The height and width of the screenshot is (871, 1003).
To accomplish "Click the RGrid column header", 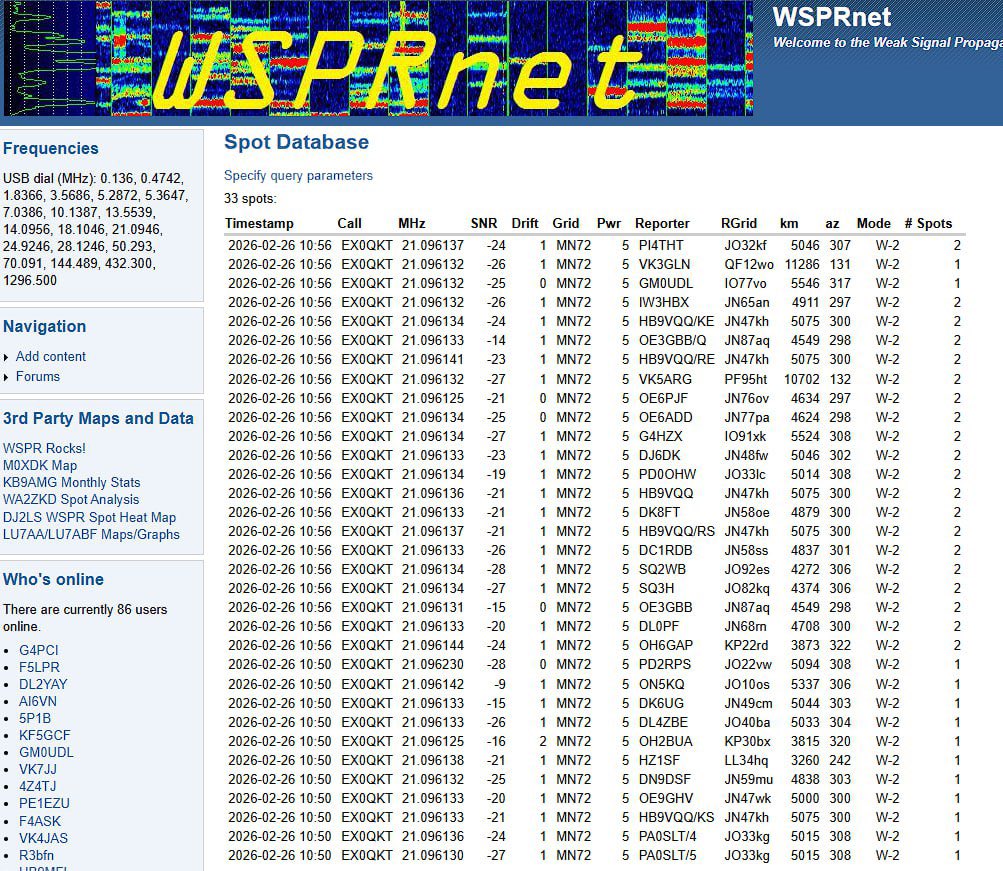I will click(x=738, y=223).
